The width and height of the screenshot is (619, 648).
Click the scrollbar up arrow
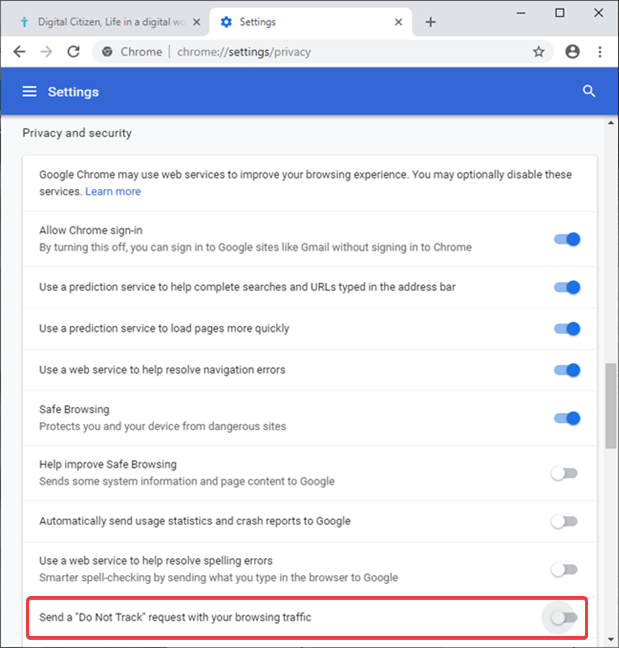pos(611,123)
